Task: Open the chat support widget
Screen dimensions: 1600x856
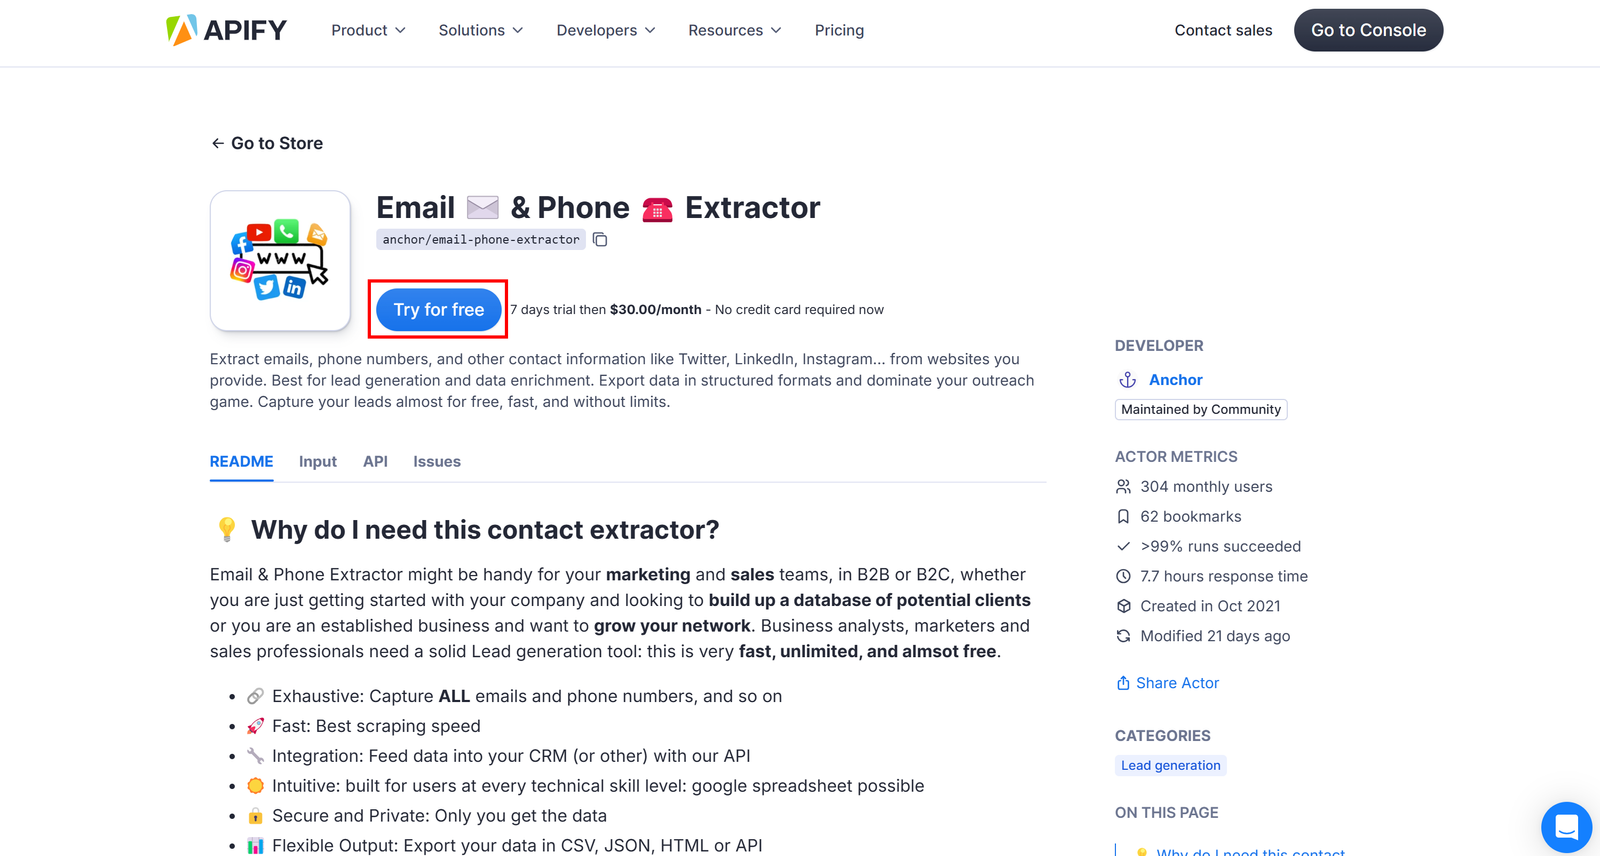Action: 1565,827
